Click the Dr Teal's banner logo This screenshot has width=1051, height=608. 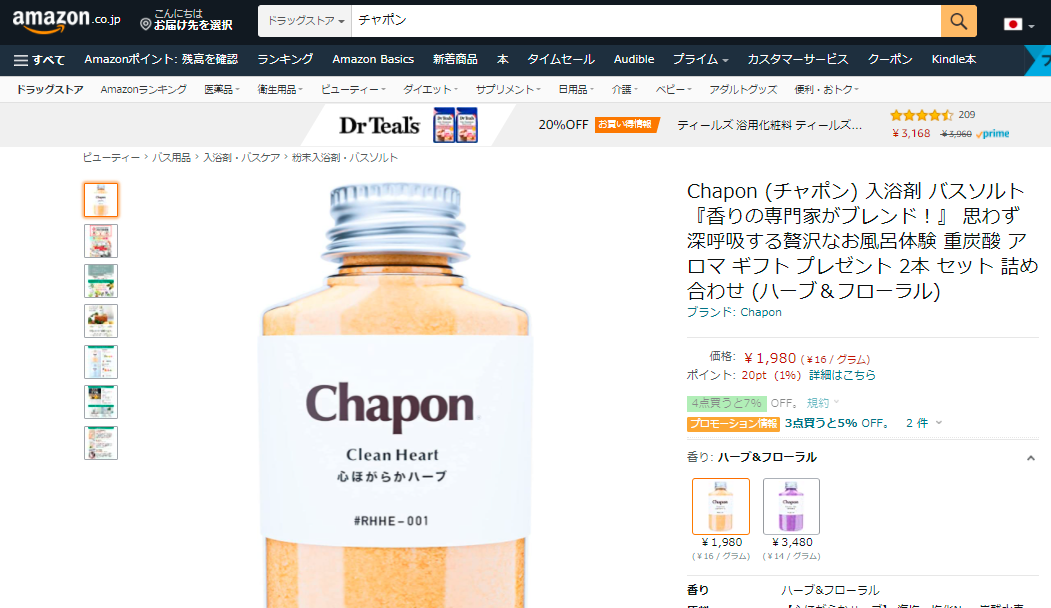pos(379,125)
